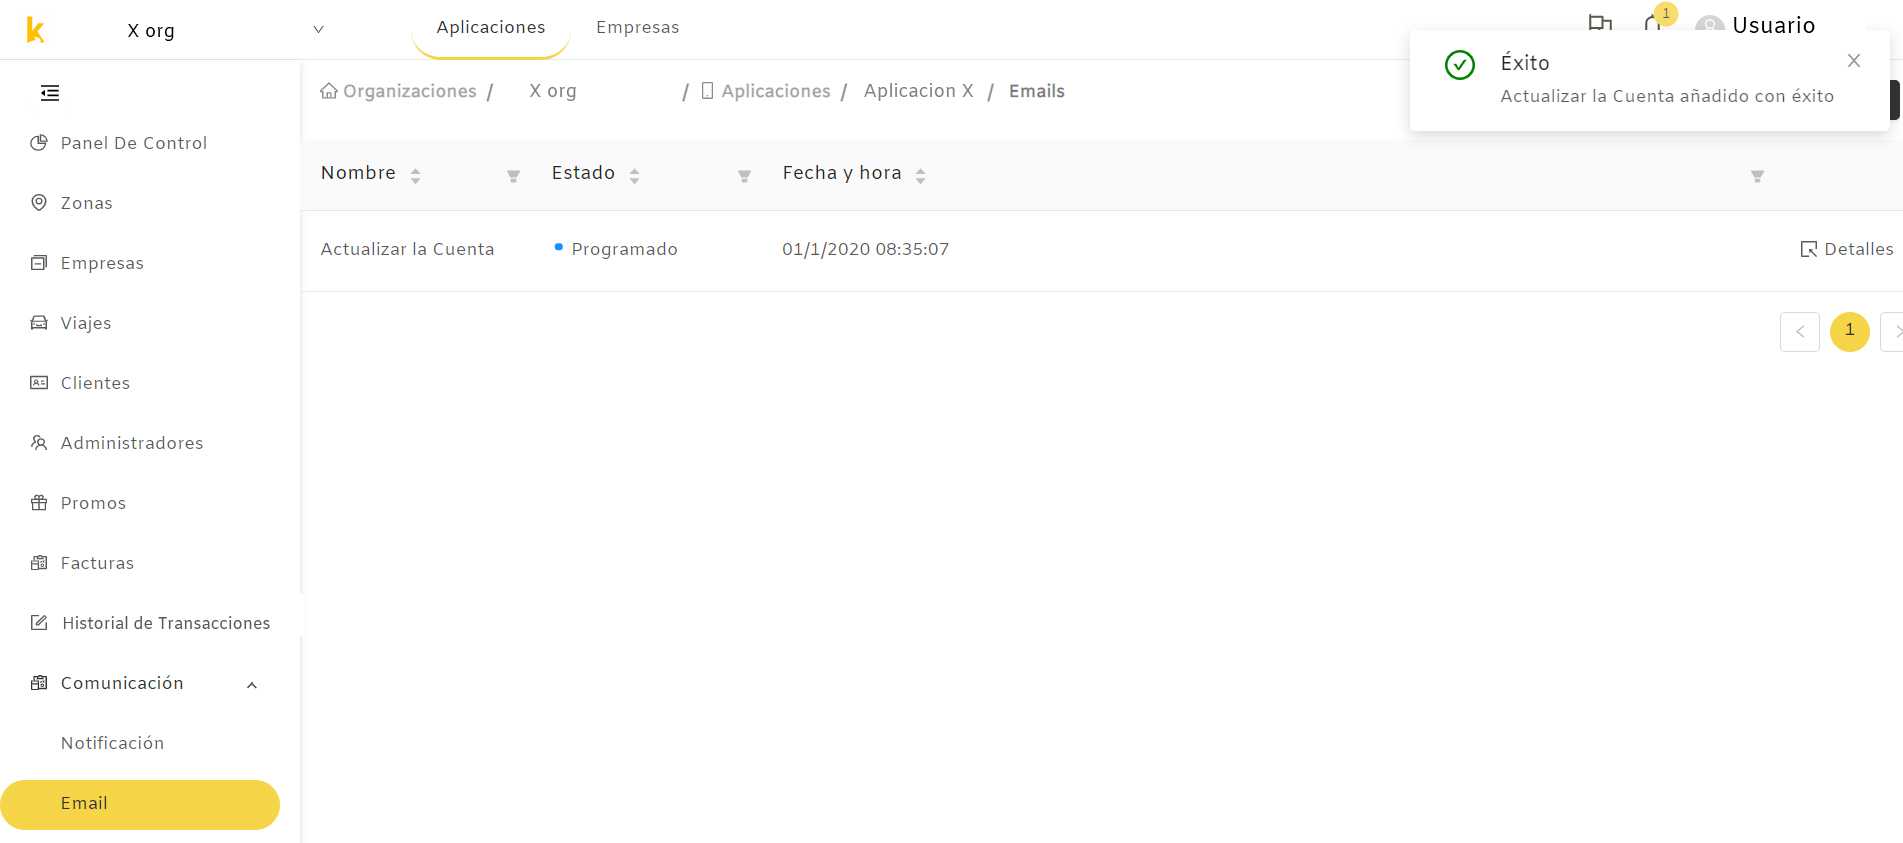Click the Usuario account name
1903x843 pixels.
1774,26
